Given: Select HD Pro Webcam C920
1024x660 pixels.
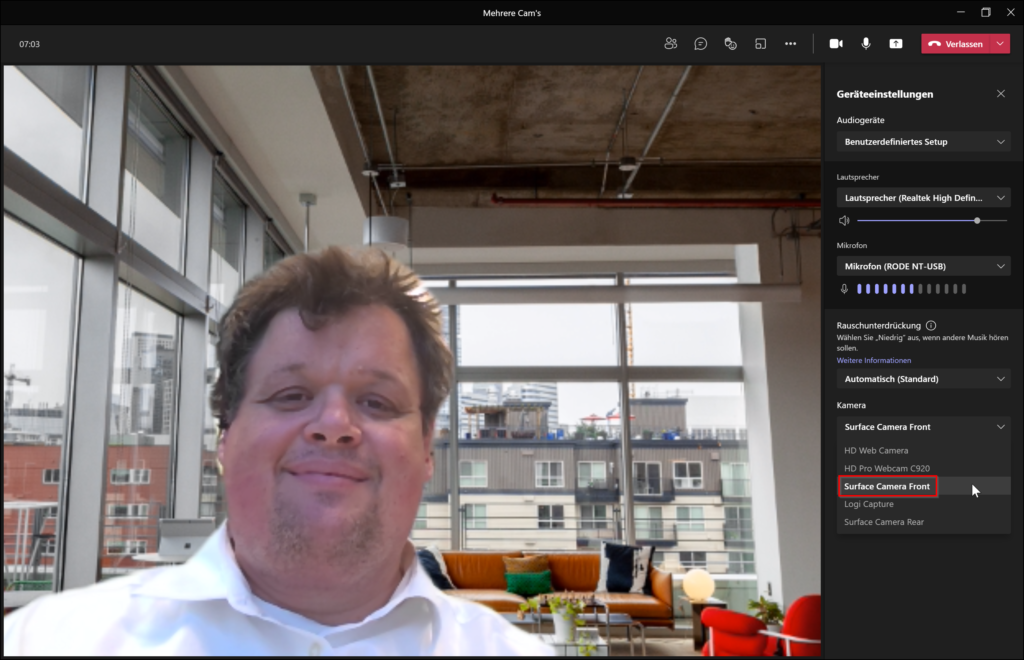Looking at the screenshot, I should [923, 468].
